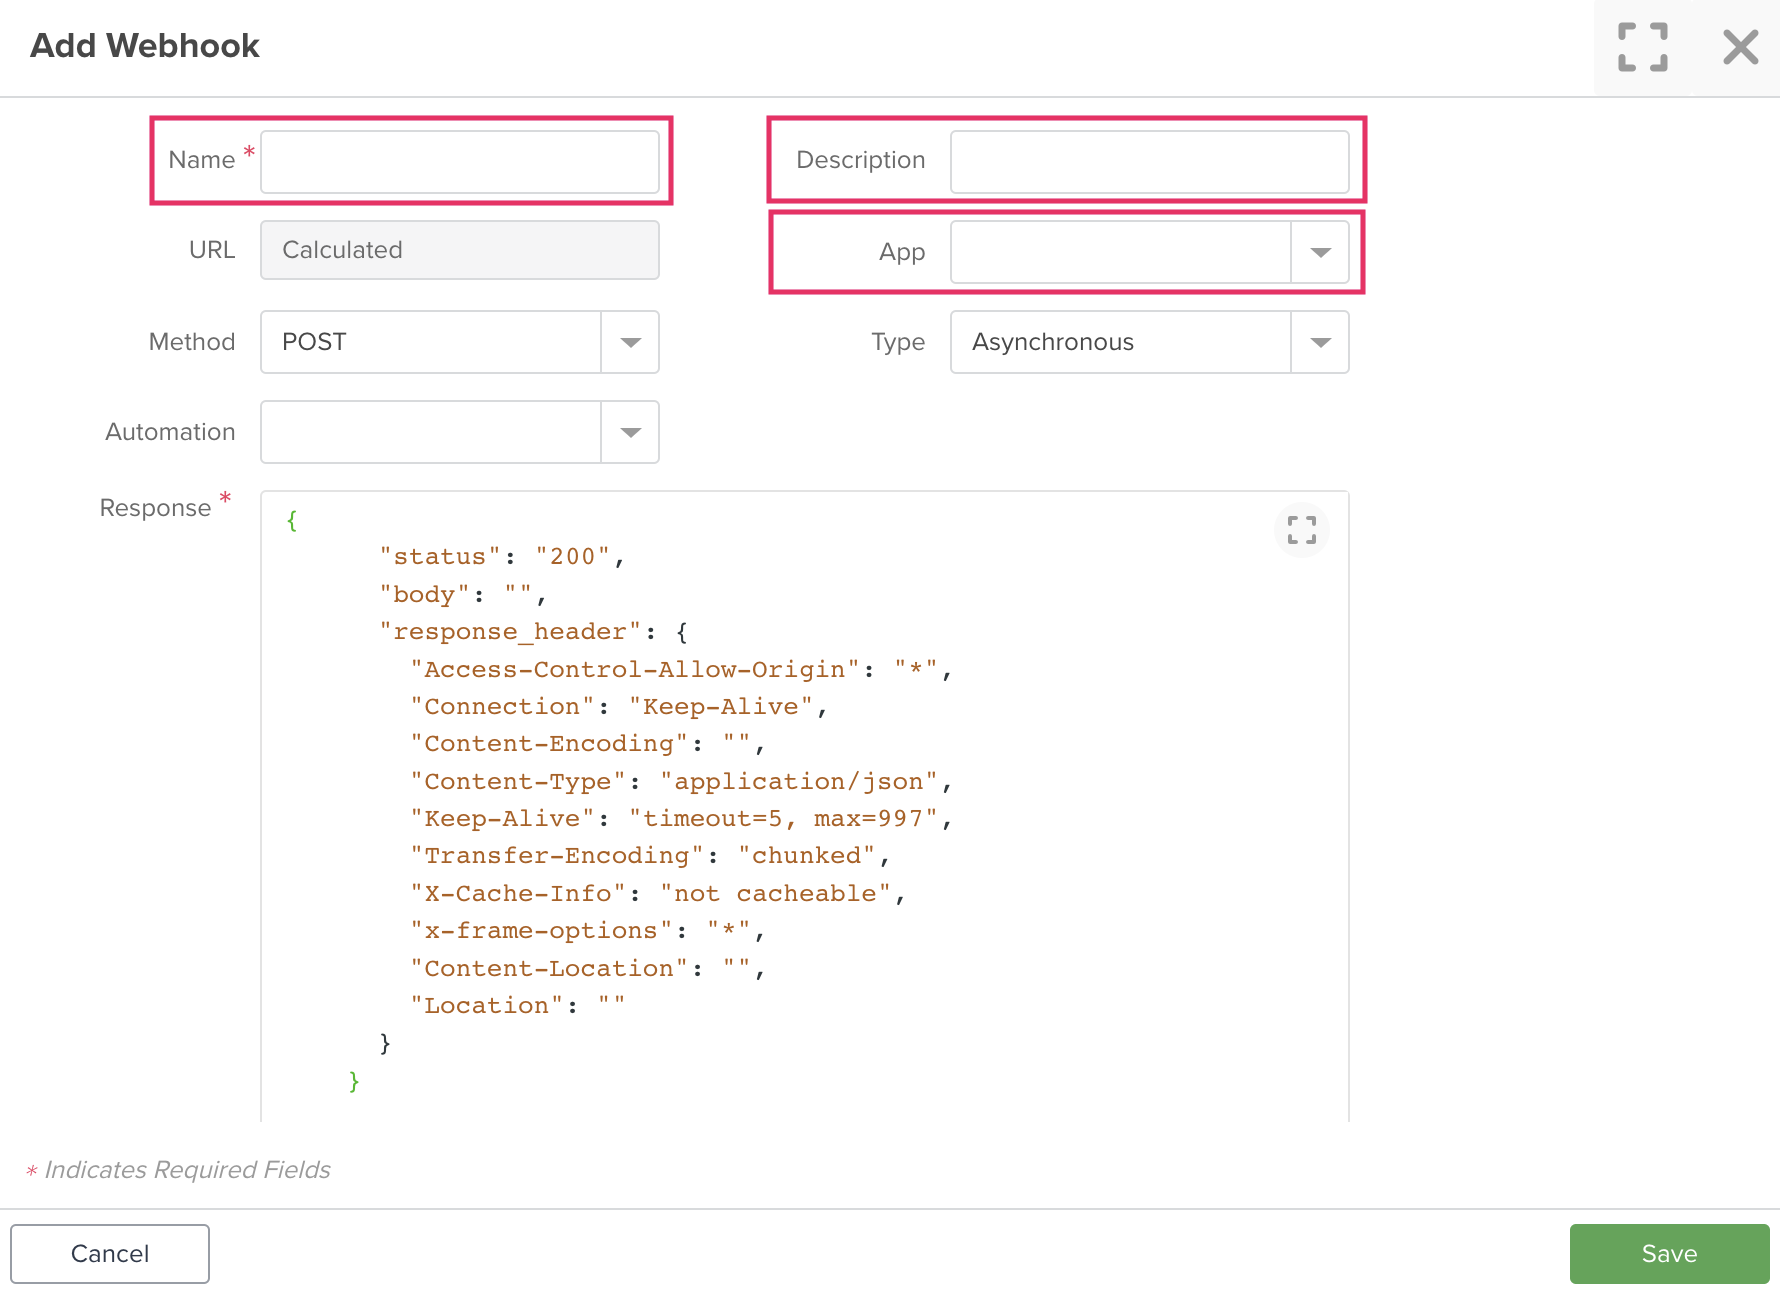This screenshot has width=1780, height=1294.
Task: Open the App dropdown arrow
Action: pyautogui.click(x=1320, y=252)
